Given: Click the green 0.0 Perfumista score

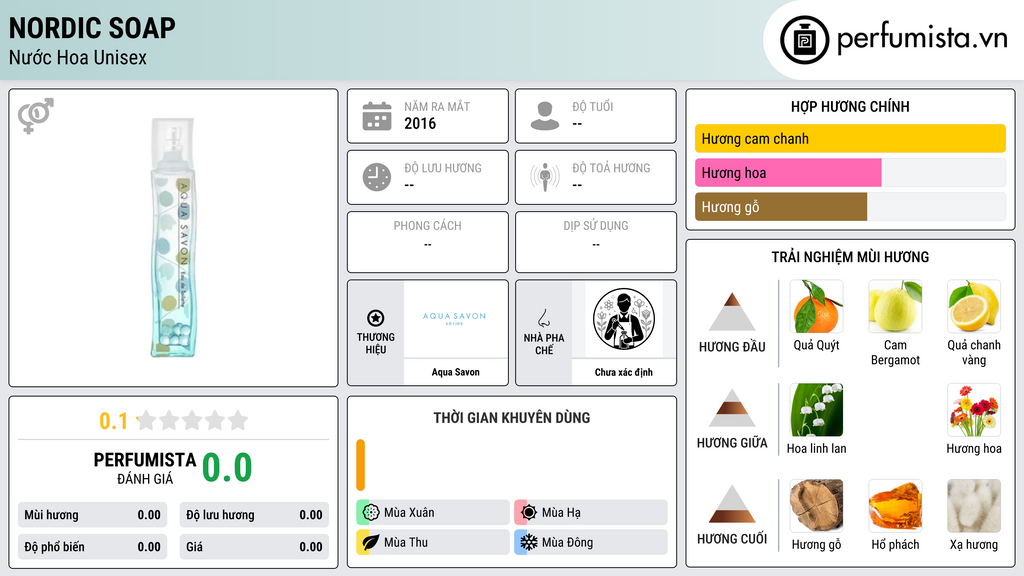Looking at the screenshot, I should click(227, 468).
